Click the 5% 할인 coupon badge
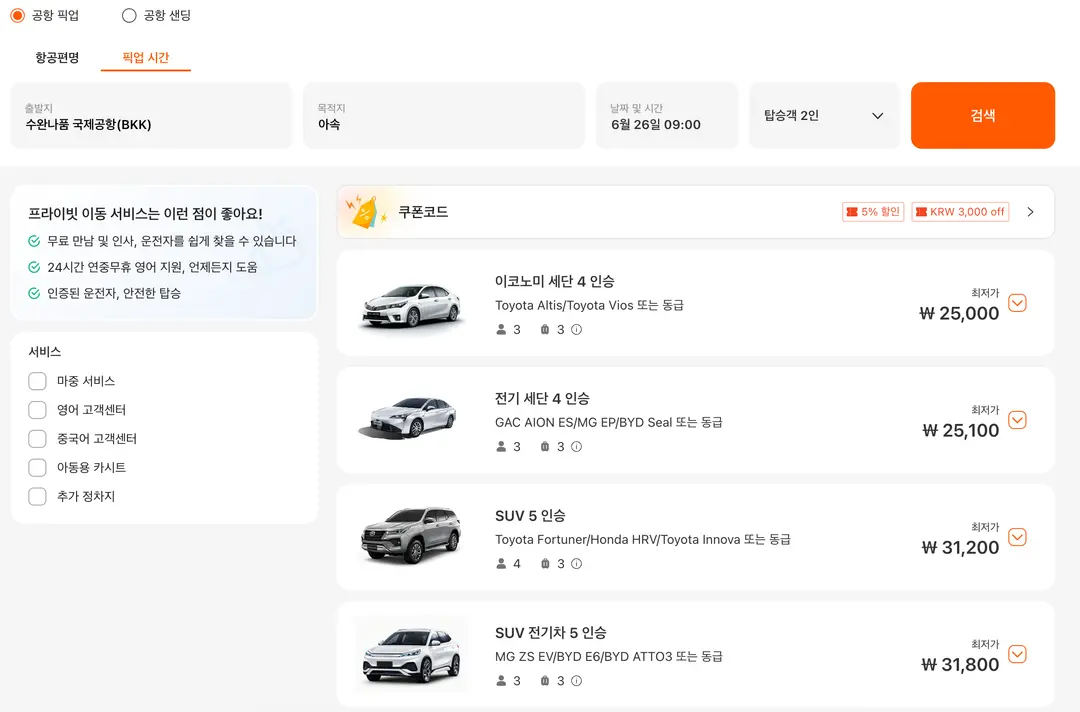This screenshot has width=1080, height=712. tap(873, 212)
